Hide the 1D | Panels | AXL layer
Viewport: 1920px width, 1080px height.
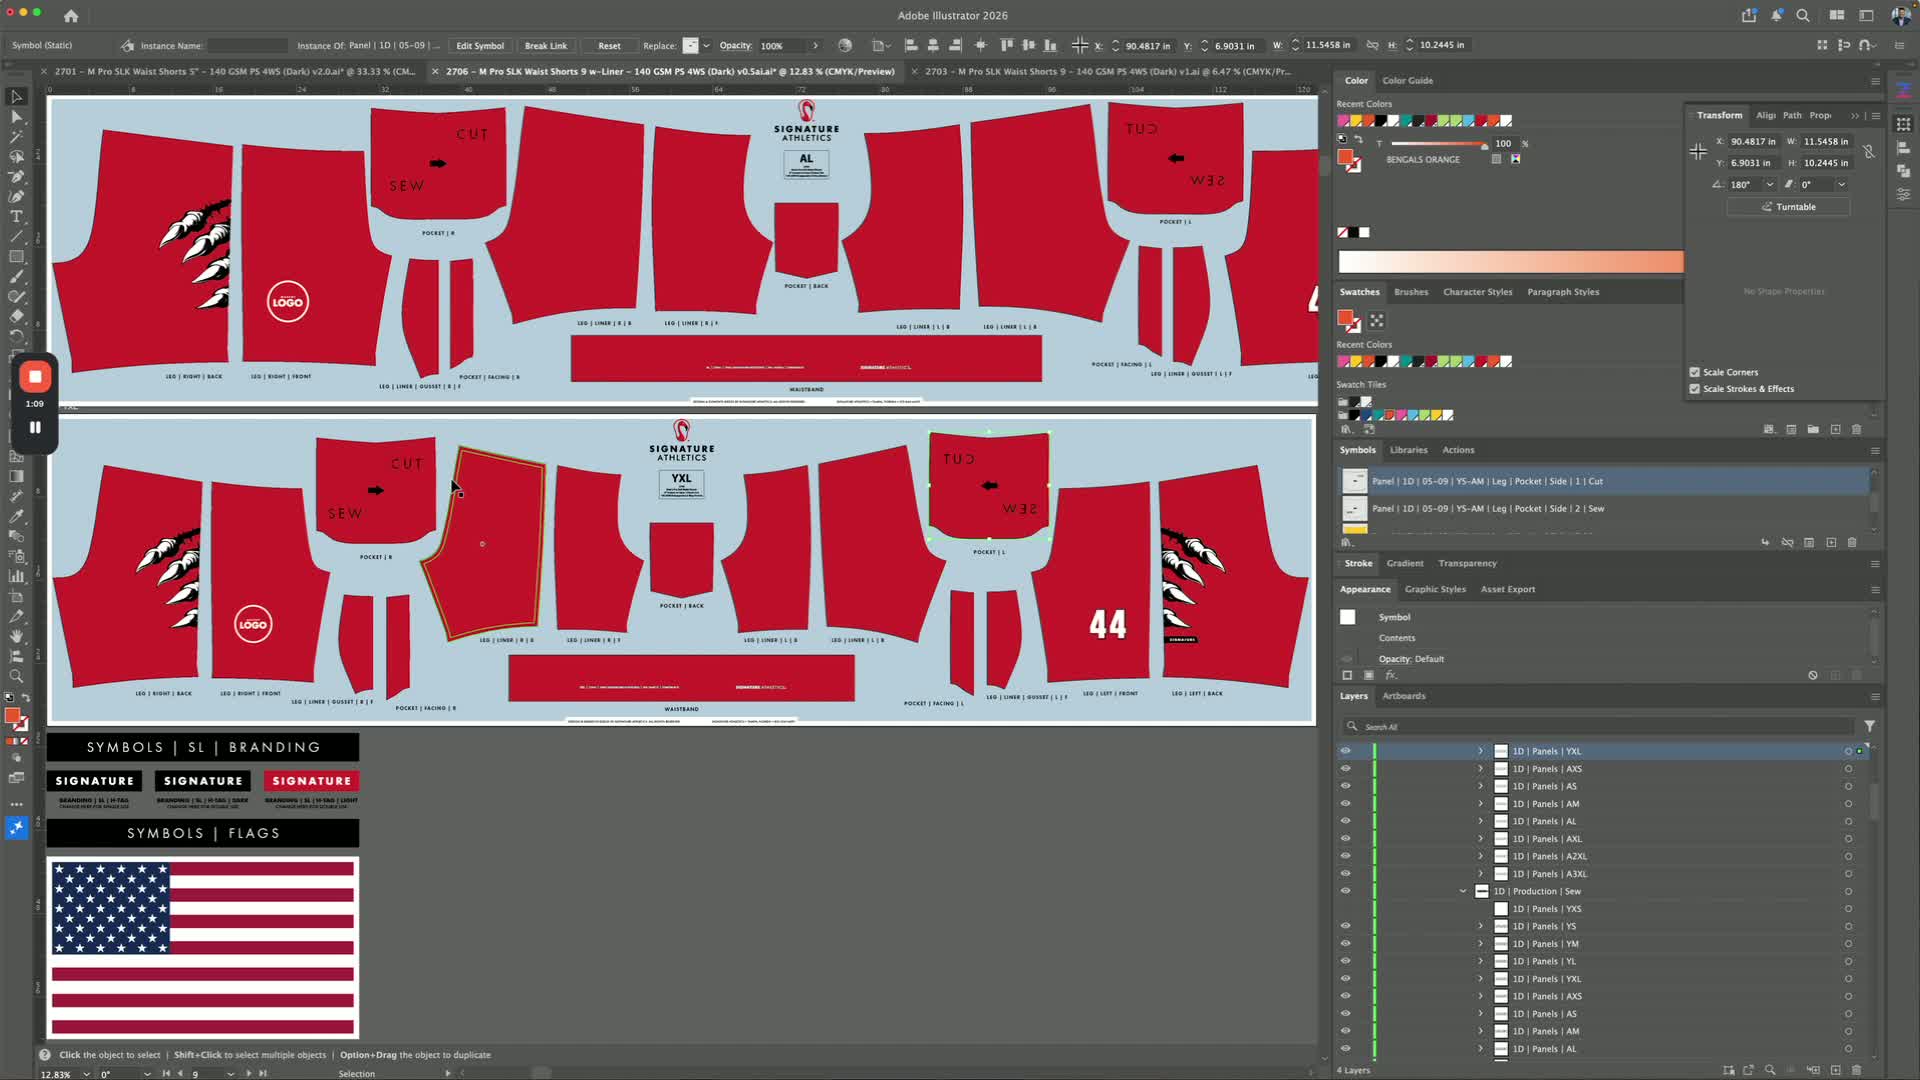(1346, 839)
